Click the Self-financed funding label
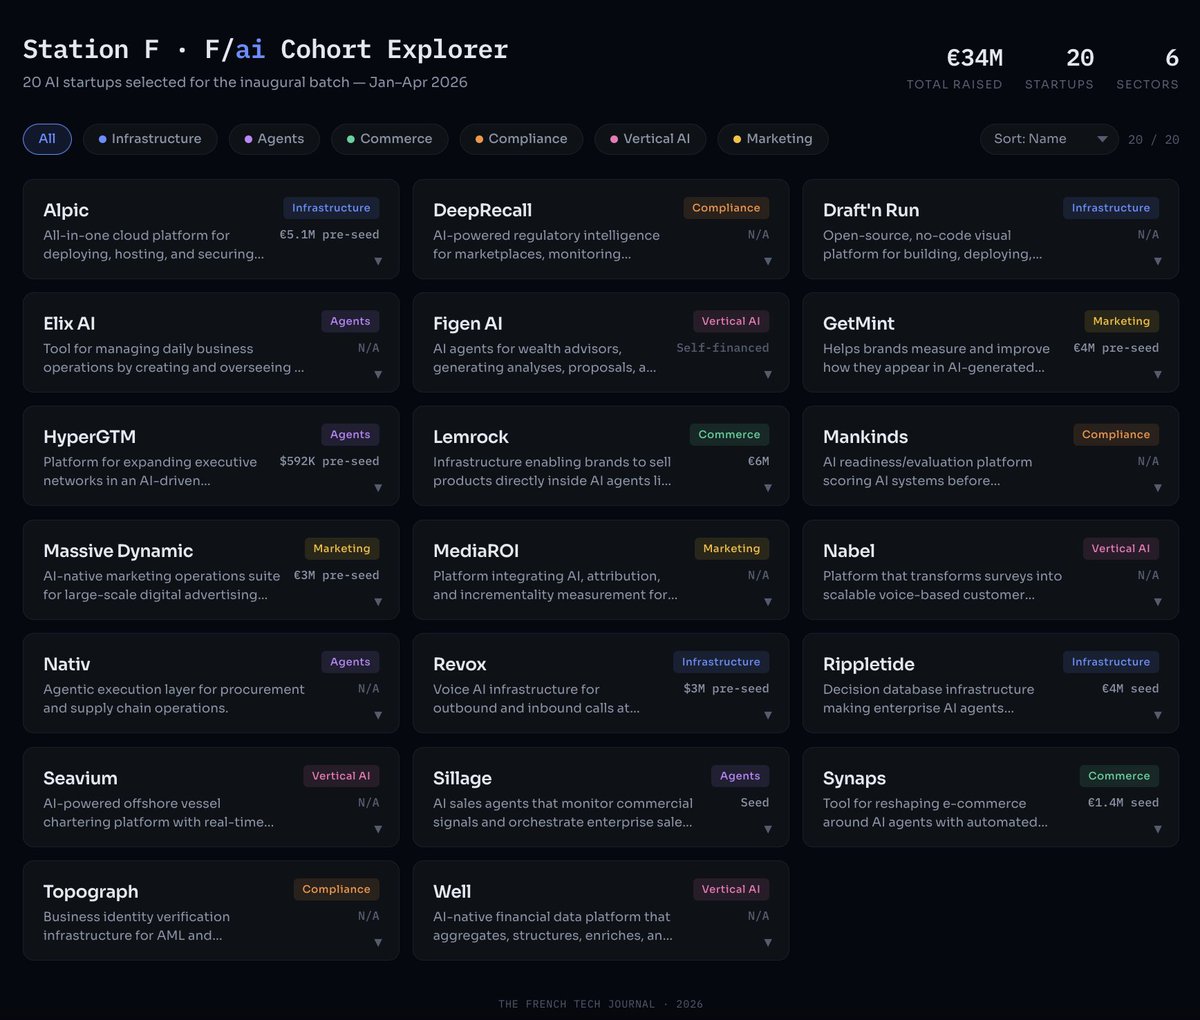 click(723, 348)
